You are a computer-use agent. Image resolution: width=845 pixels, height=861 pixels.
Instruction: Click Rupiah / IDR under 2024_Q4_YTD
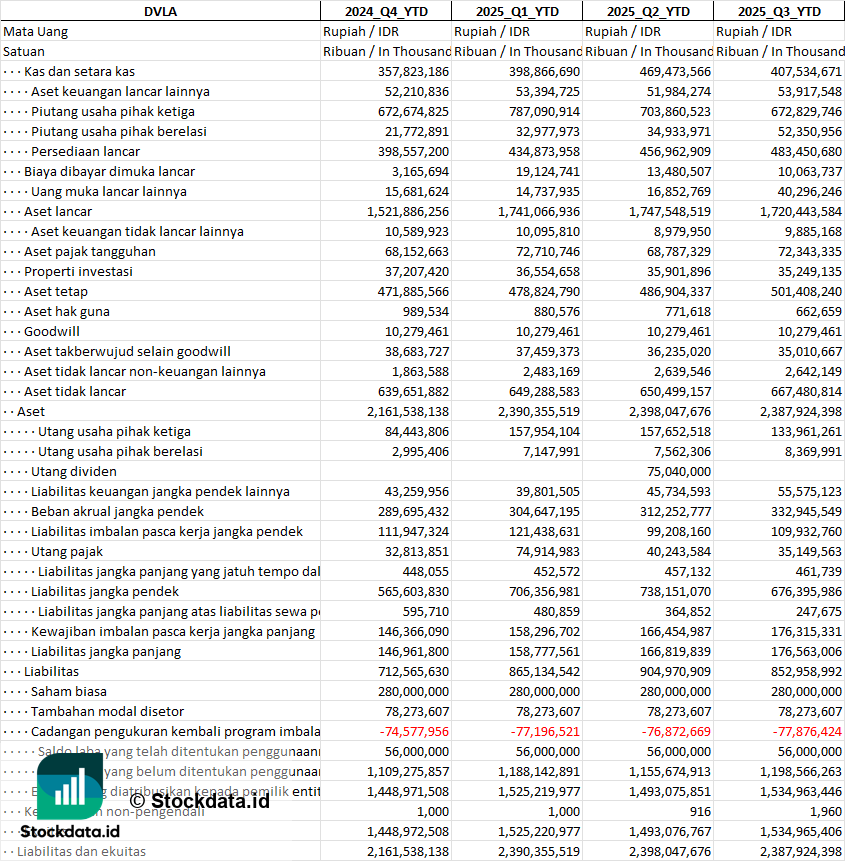(361, 32)
